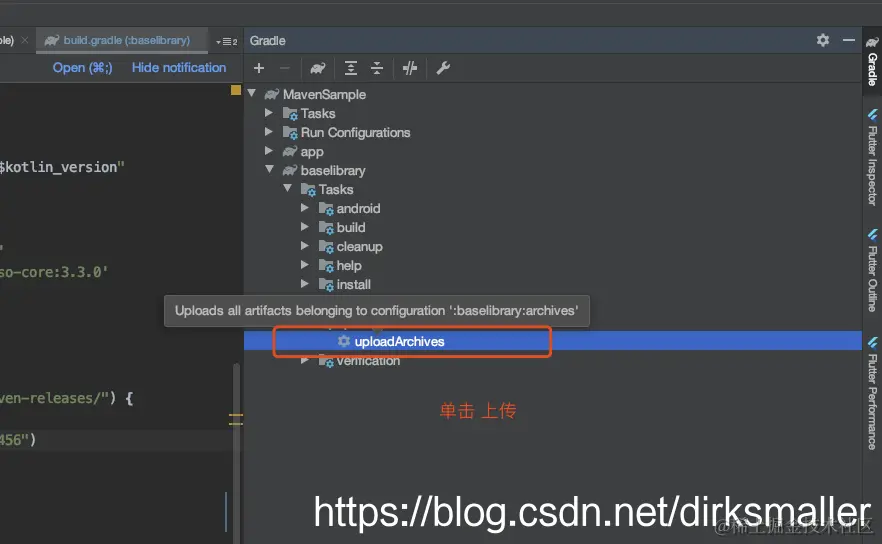The height and width of the screenshot is (544, 882).
Task: Click Hide notification link
Action: (x=179, y=68)
